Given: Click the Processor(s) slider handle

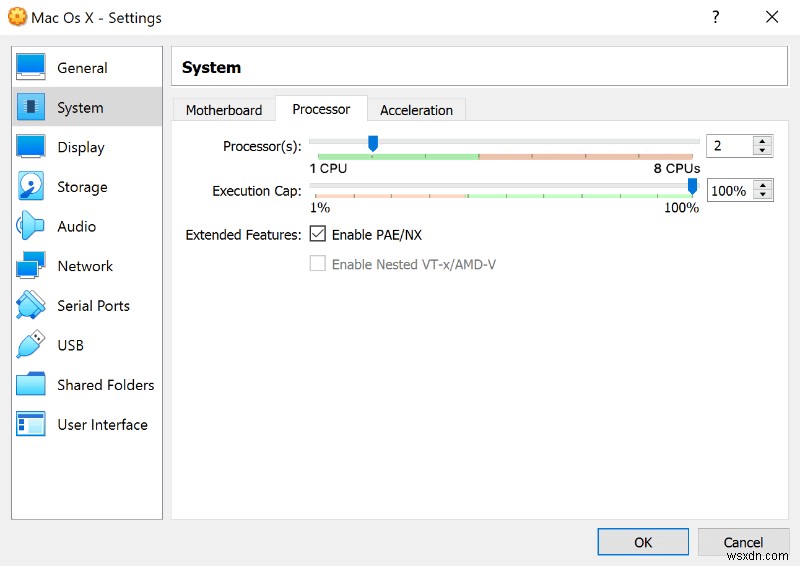Looking at the screenshot, I should [373, 143].
